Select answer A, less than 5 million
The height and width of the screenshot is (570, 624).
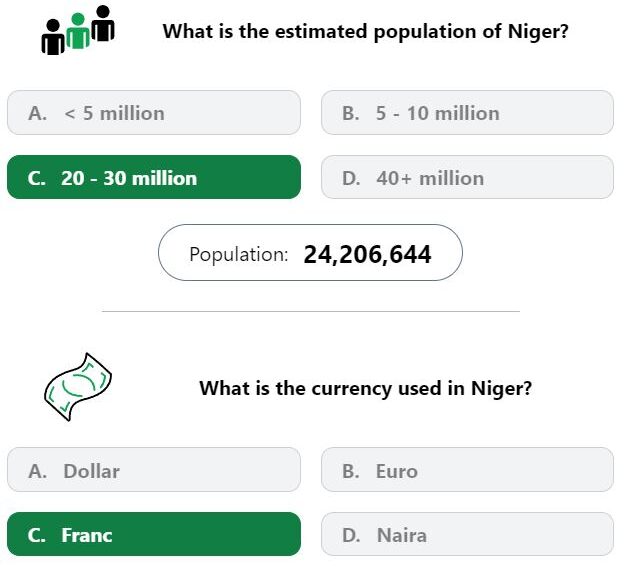point(154,113)
